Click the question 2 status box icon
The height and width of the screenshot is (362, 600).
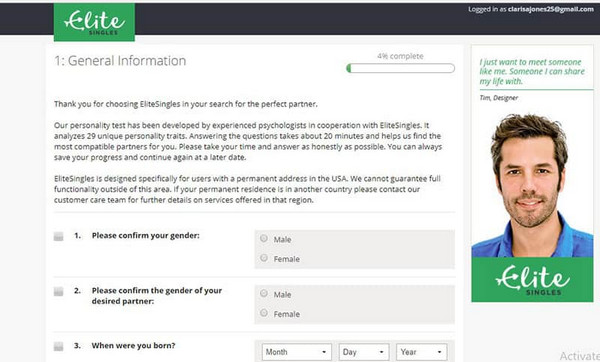59,291
